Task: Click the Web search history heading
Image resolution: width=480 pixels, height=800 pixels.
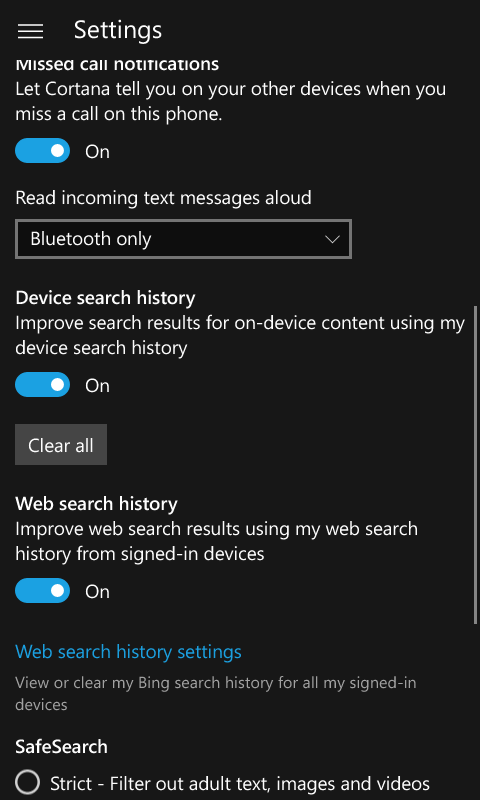Action: [96, 504]
